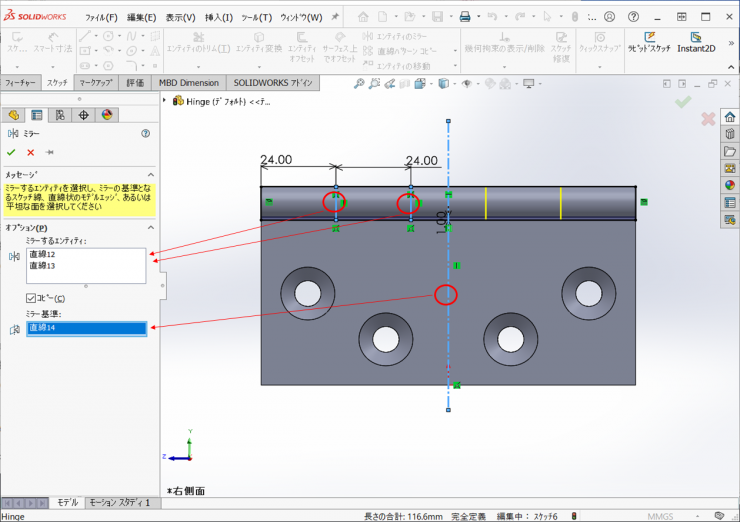This screenshot has height=522, width=740.
Task: Click the print icon in the top toolbar
Action: coord(464,17)
